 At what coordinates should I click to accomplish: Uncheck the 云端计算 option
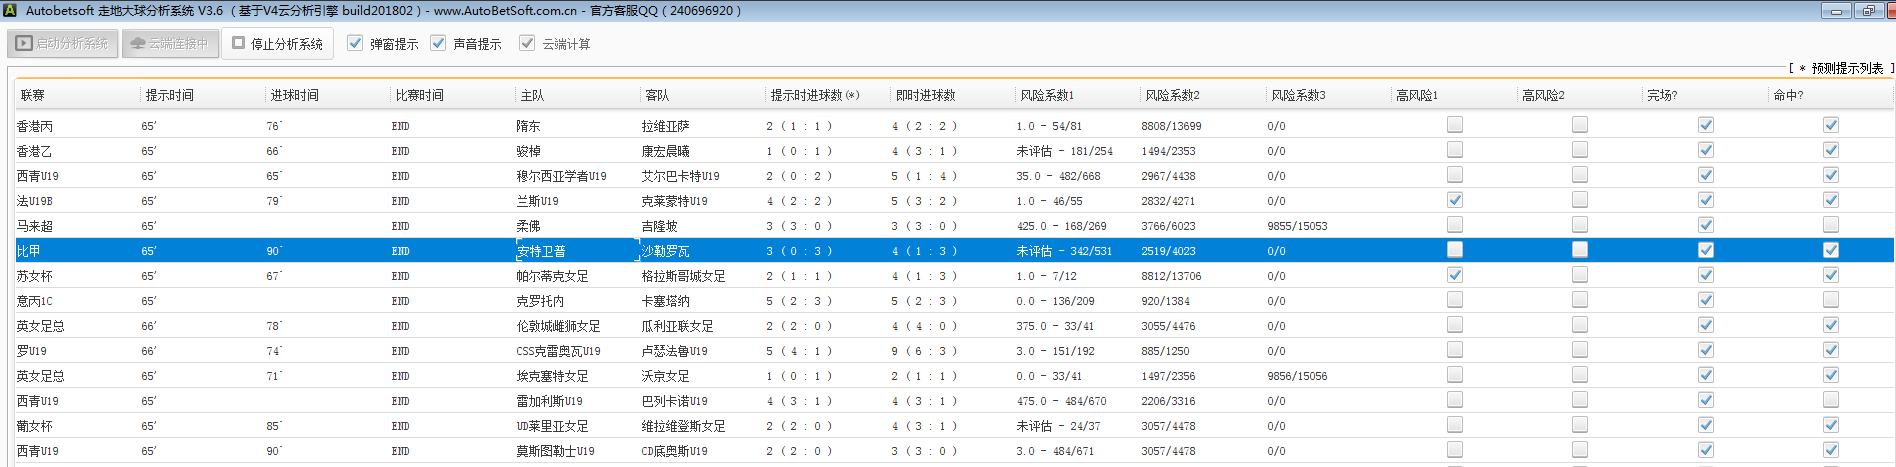527,43
